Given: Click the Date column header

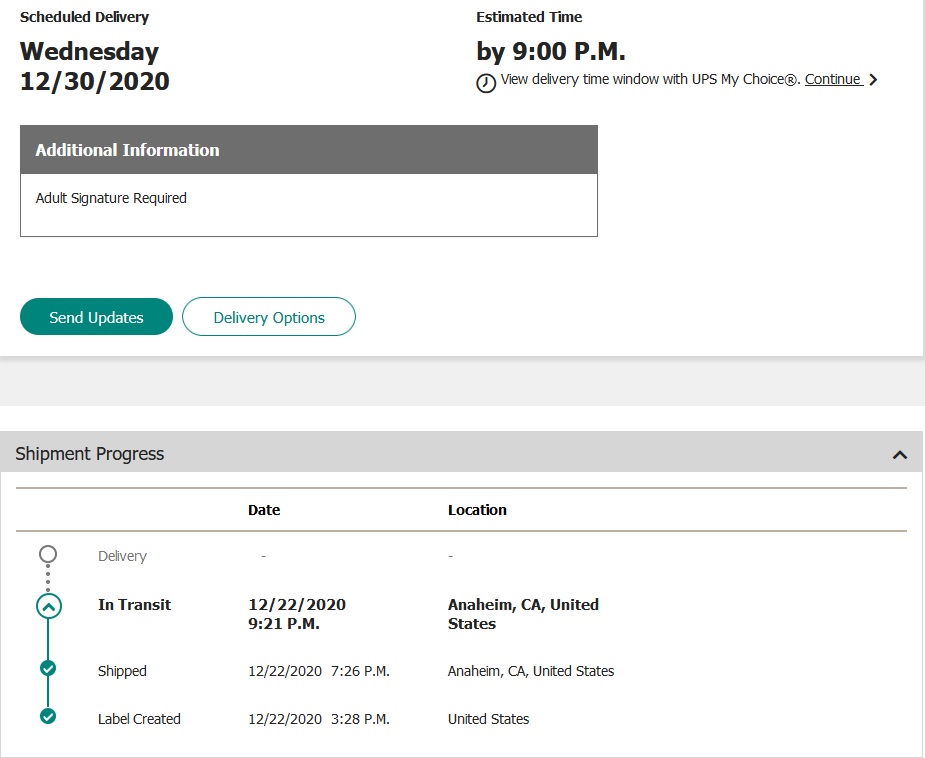Looking at the screenshot, I should [264, 510].
